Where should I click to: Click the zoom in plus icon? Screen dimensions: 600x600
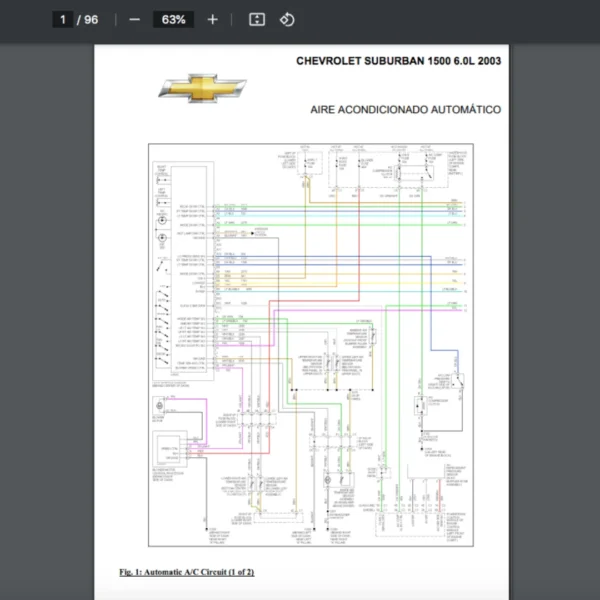(x=212, y=20)
